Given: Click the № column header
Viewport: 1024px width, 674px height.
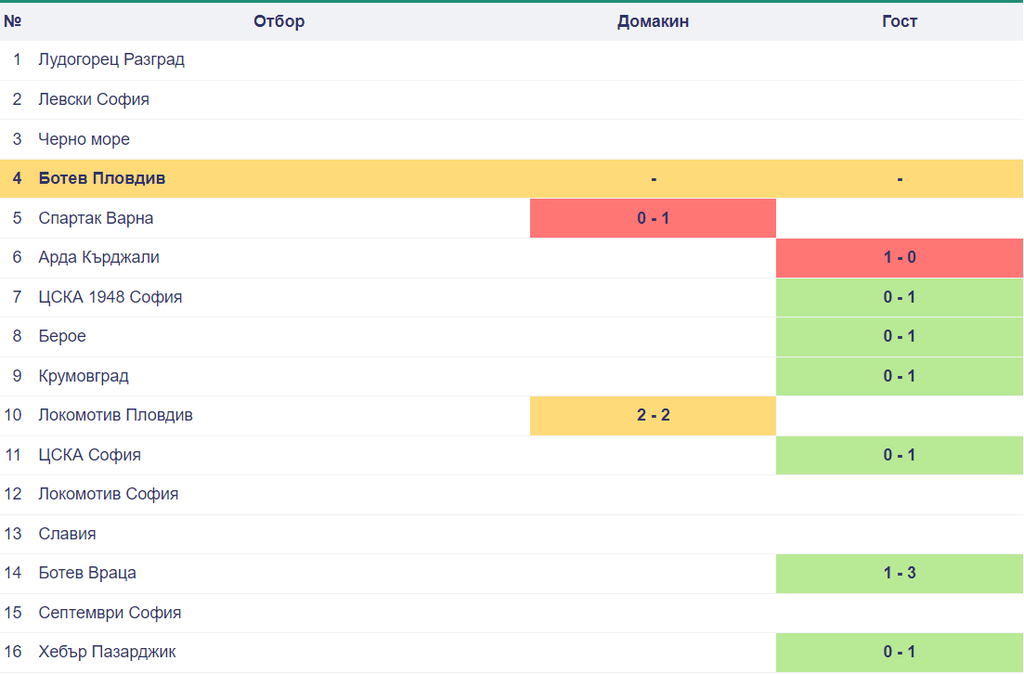Looking at the screenshot, I should tap(13, 22).
